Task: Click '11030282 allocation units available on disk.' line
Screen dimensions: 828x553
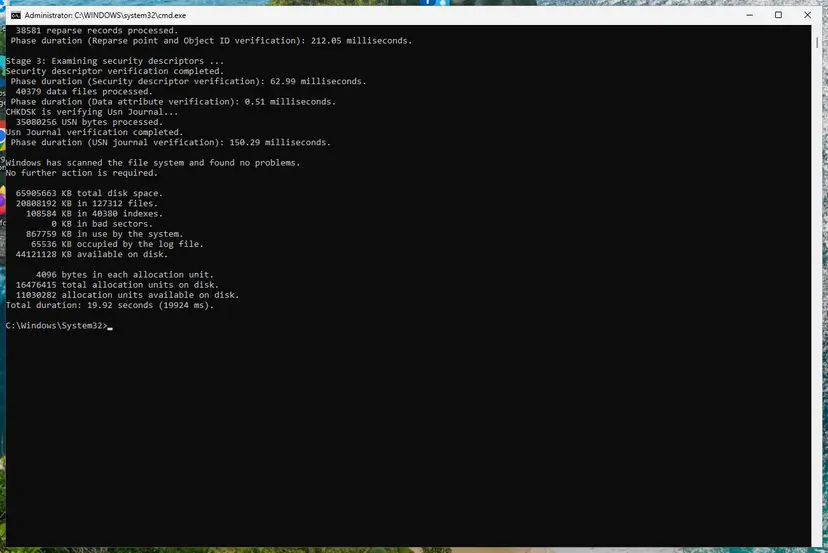Action: click(x=127, y=295)
